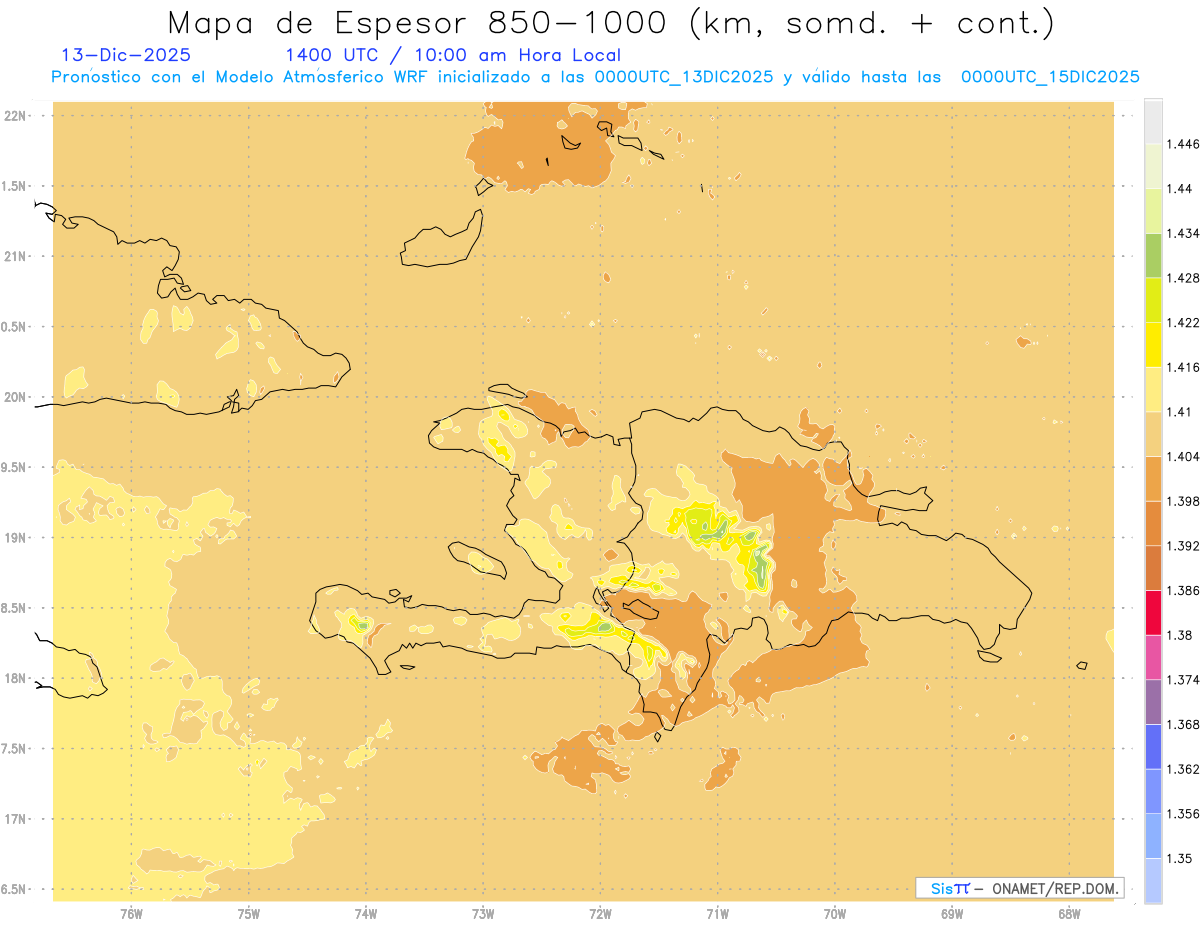Click the longitude label '69W'
The height and width of the screenshot is (927, 1200).
952,912
